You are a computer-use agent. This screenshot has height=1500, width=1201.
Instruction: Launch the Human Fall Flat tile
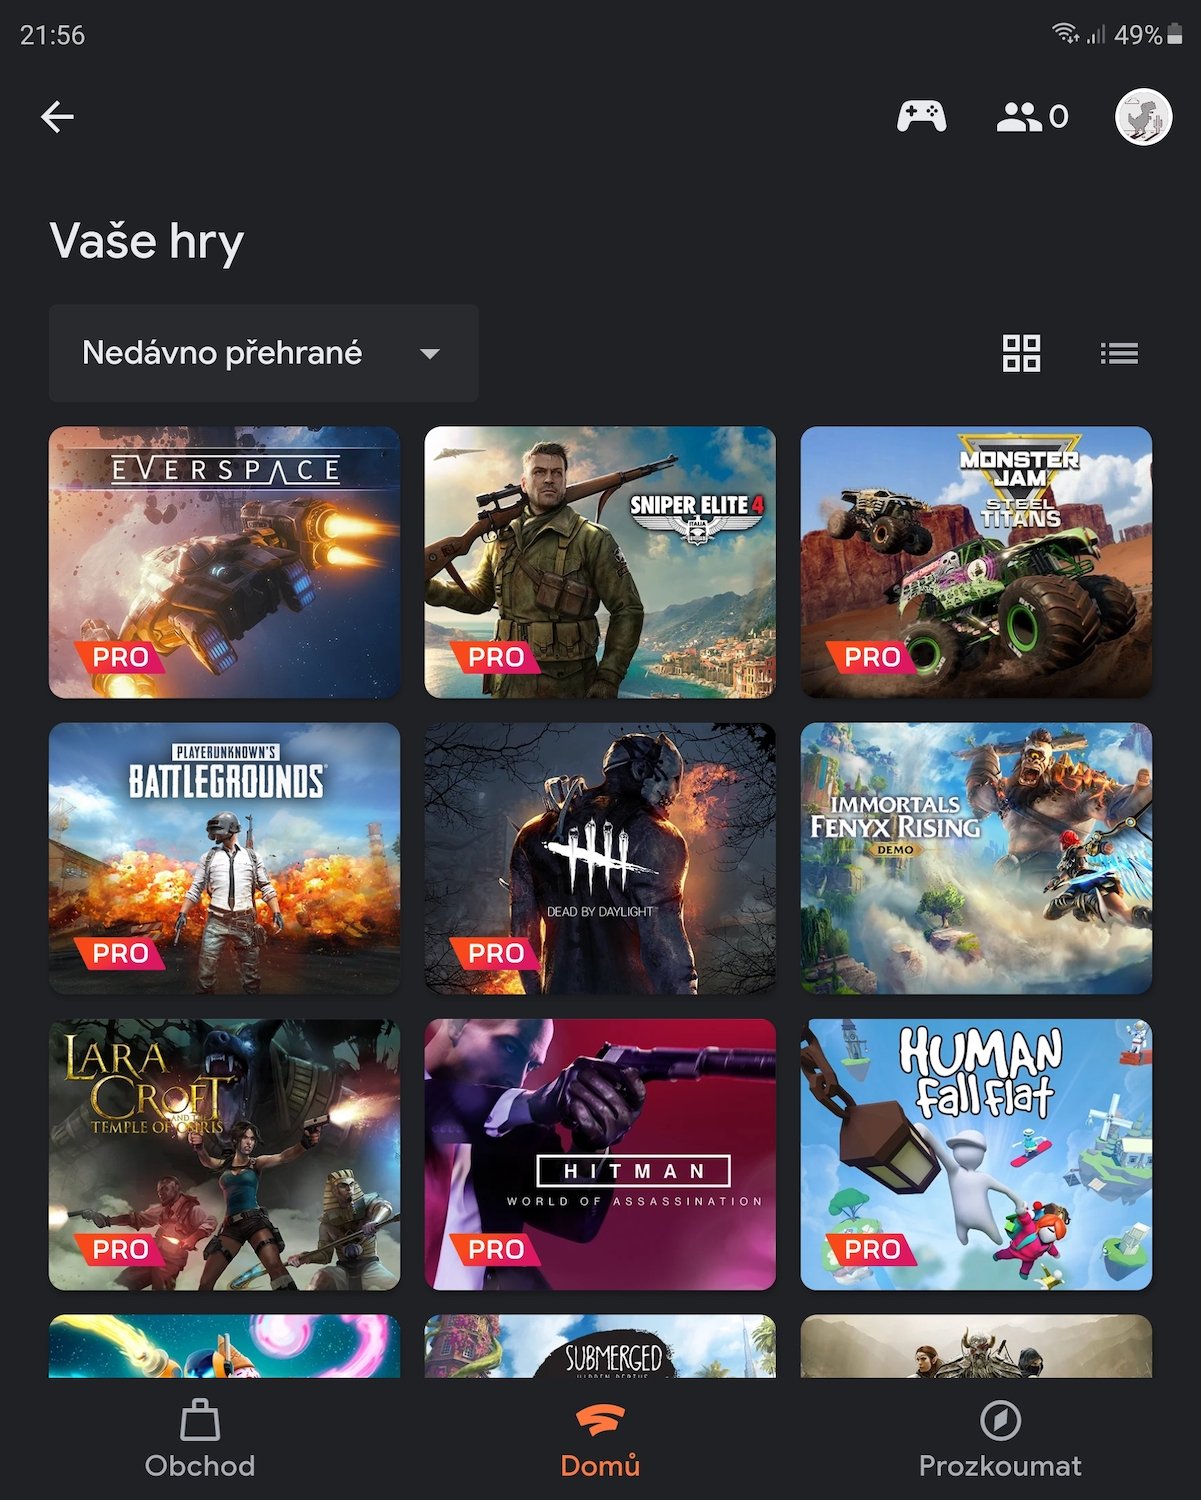(x=976, y=1154)
